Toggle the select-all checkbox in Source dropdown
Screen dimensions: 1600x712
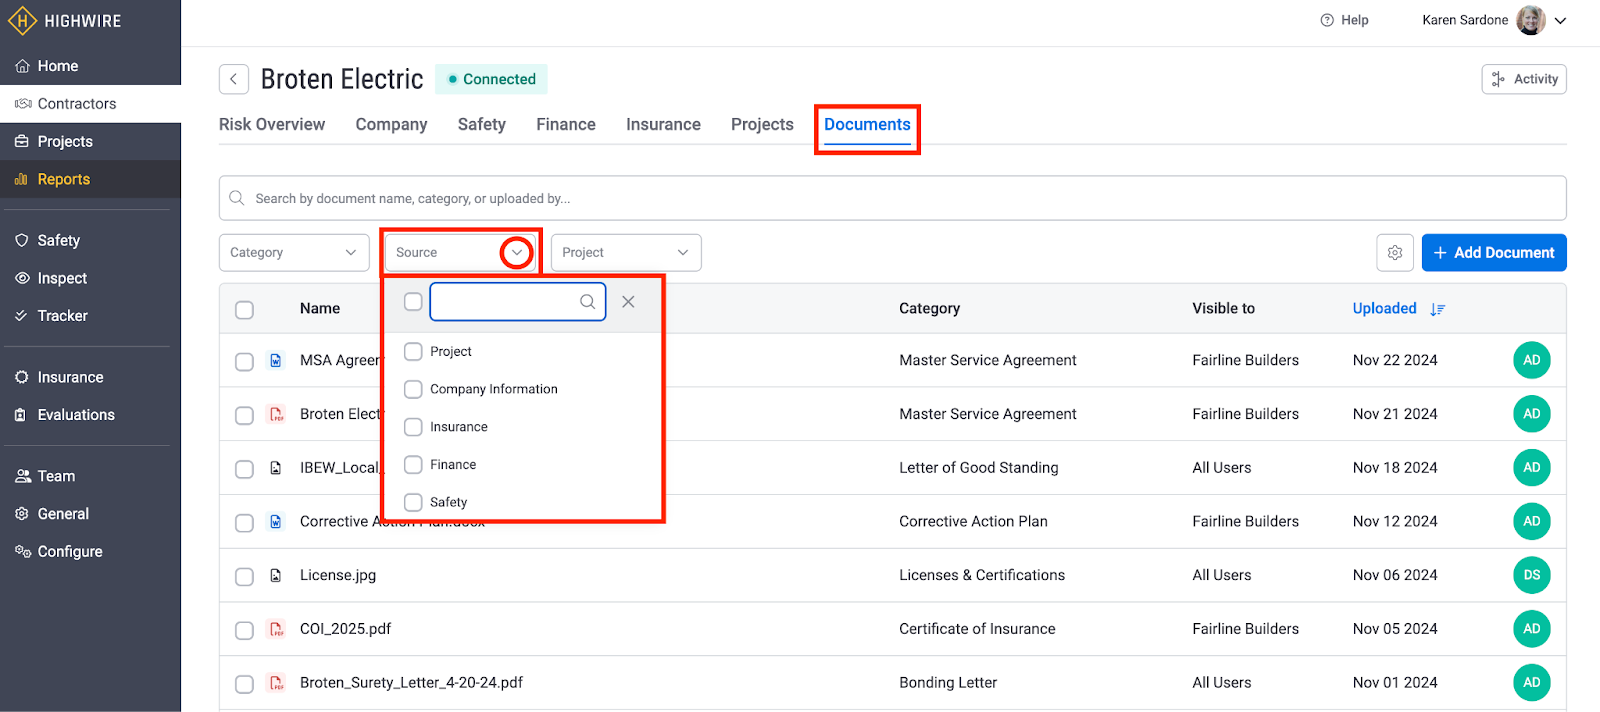(413, 302)
